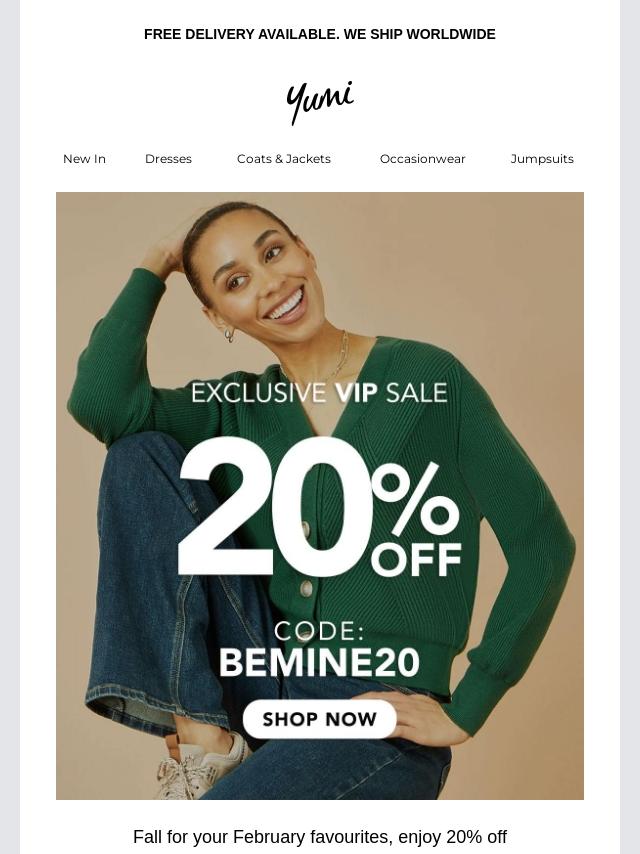Click the February favourites text line
The height and width of the screenshot is (854, 640).
click(320, 837)
